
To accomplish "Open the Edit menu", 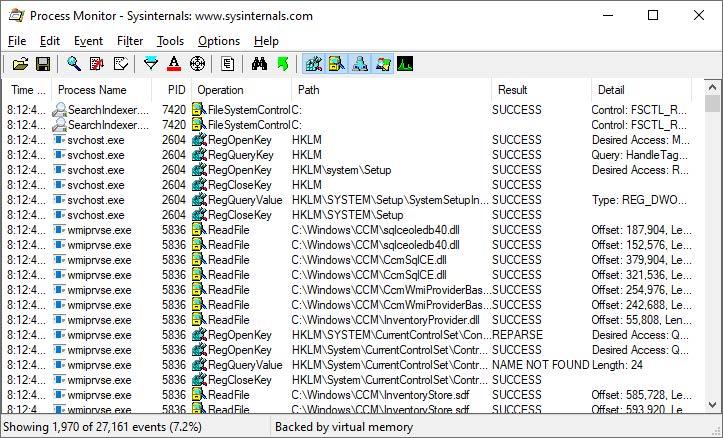I will [x=50, y=41].
